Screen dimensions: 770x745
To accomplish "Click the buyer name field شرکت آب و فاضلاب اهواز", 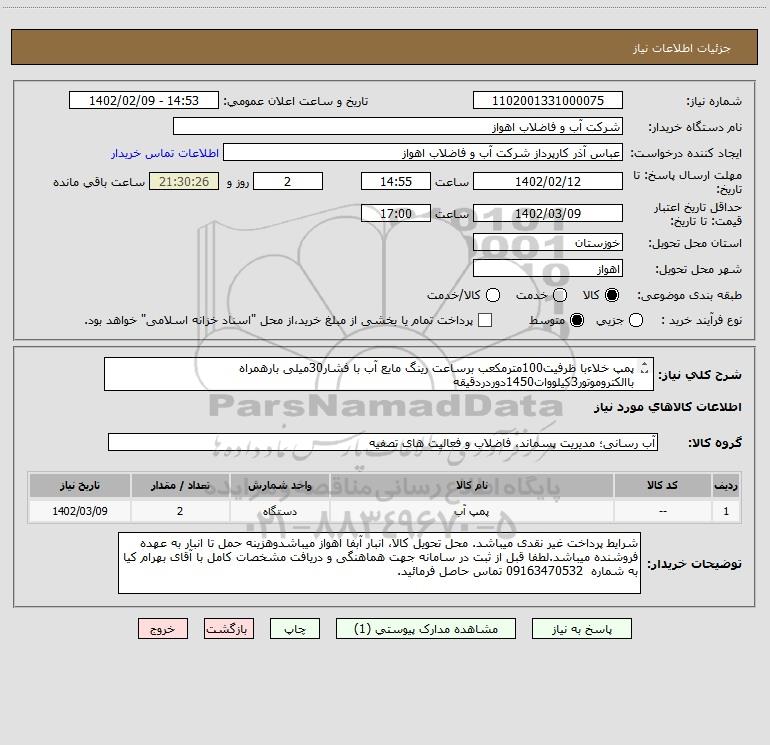I will pos(398,127).
